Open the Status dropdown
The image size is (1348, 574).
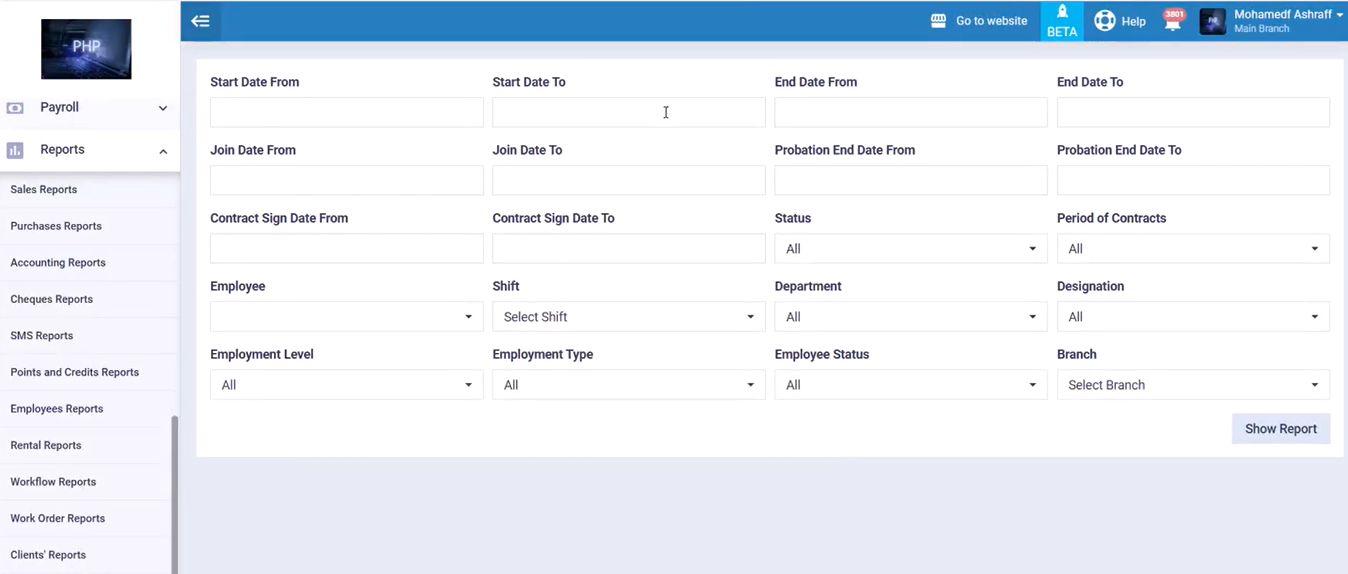pos(910,249)
